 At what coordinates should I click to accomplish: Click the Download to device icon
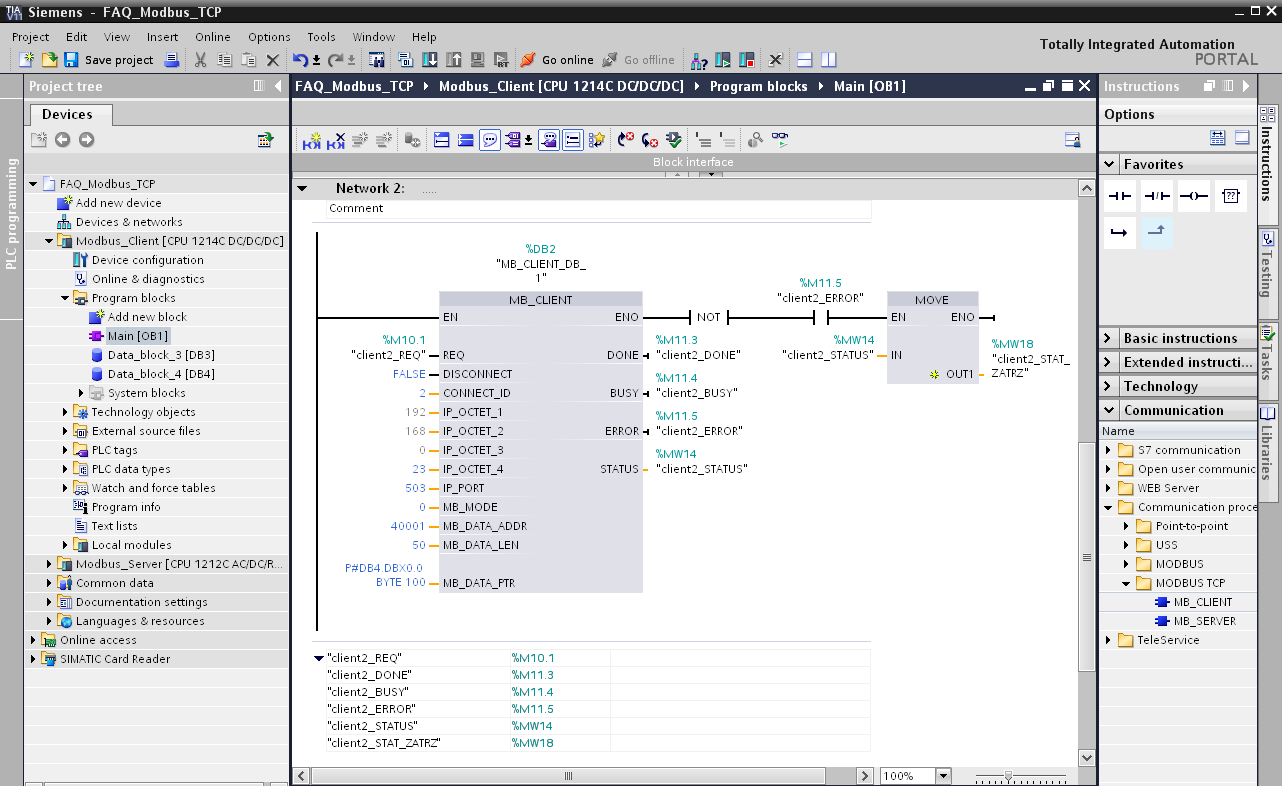click(x=429, y=60)
